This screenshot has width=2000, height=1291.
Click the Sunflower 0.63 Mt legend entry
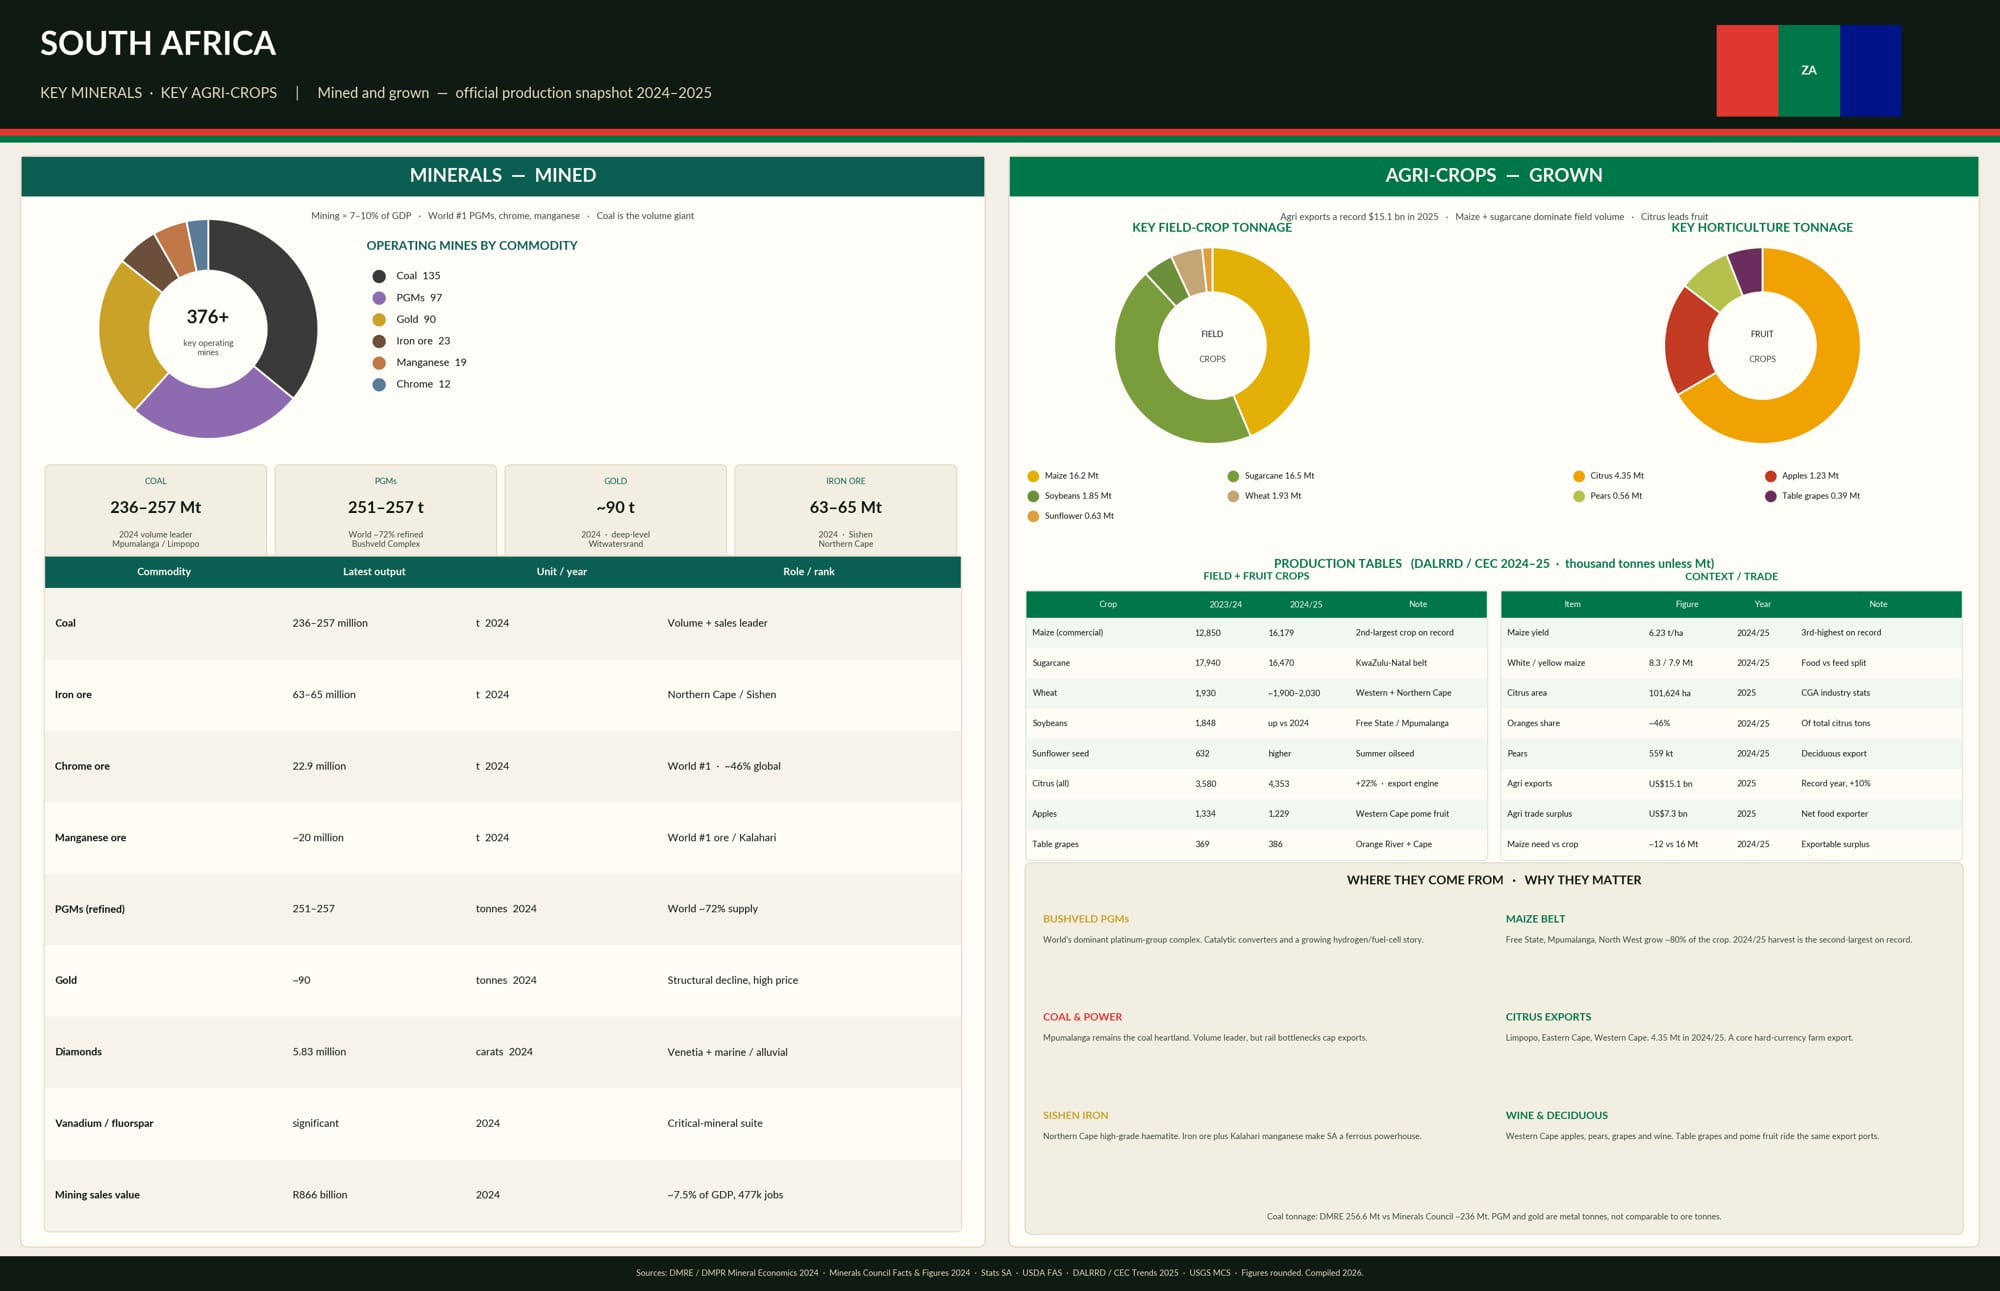pyautogui.click(x=1071, y=516)
